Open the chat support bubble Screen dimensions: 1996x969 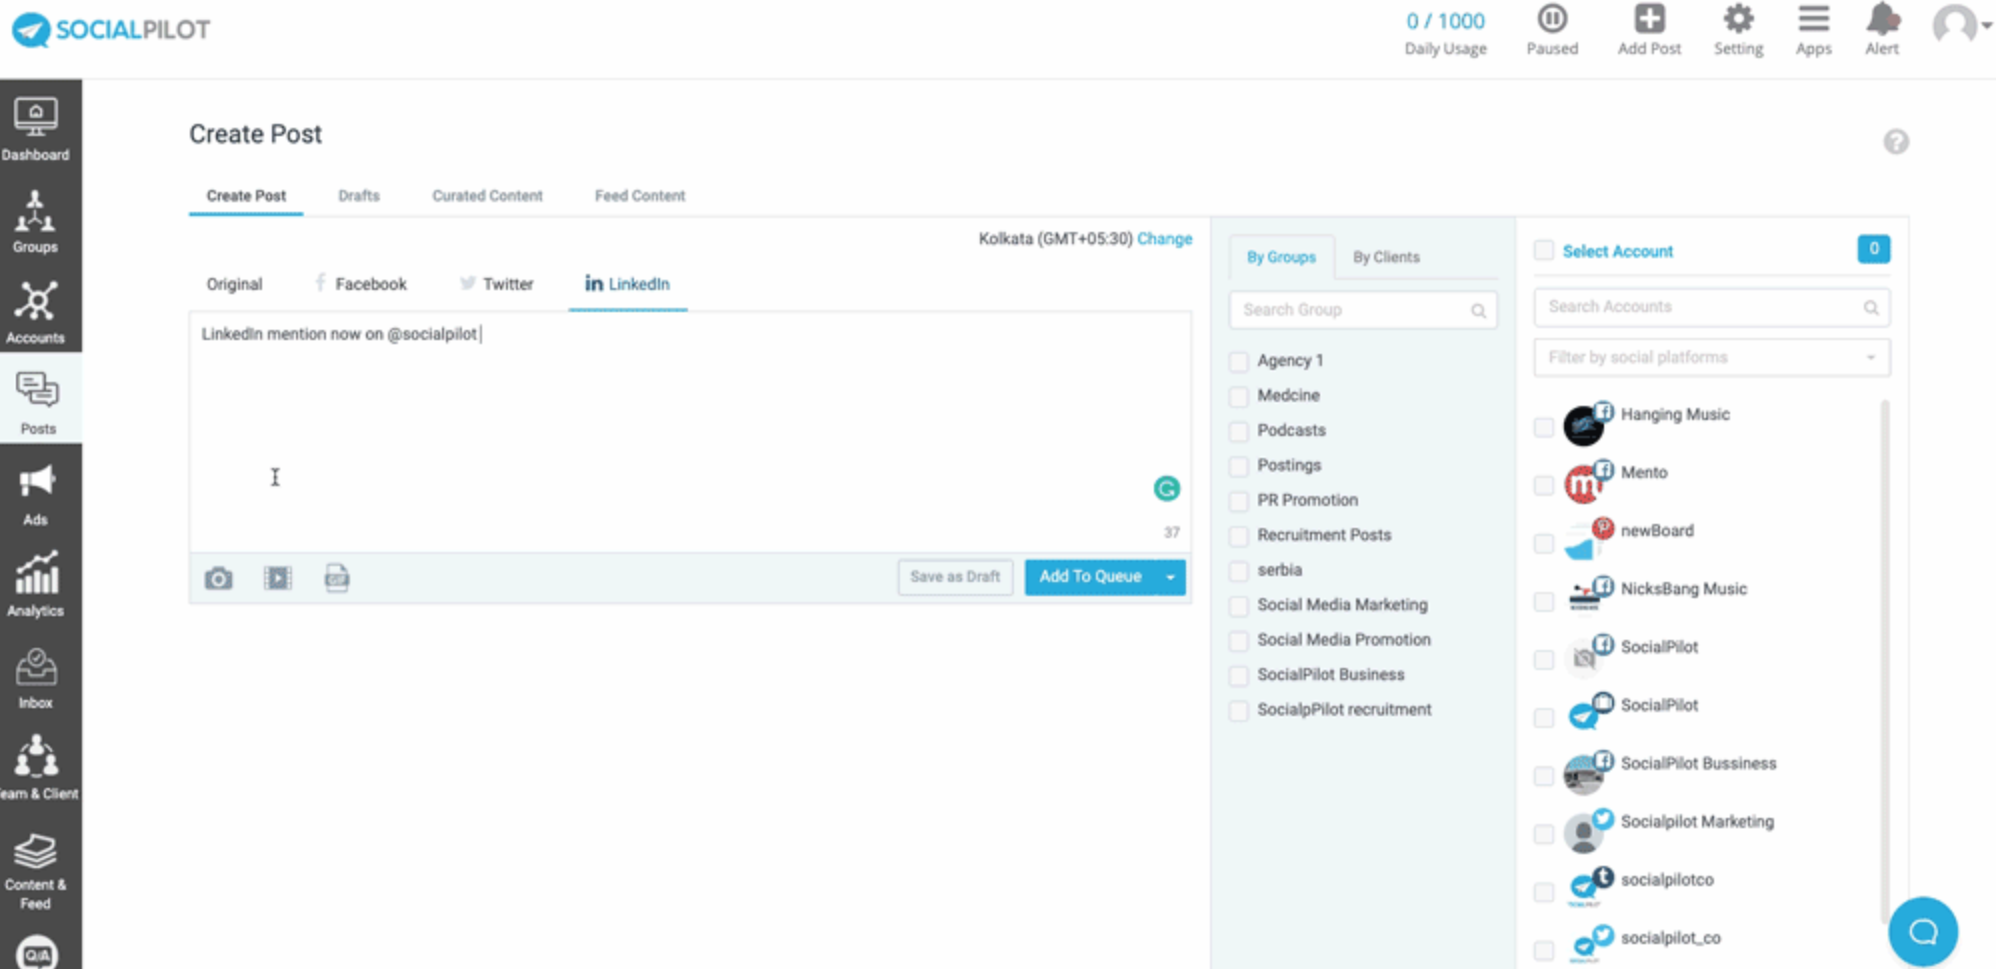click(1922, 932)
